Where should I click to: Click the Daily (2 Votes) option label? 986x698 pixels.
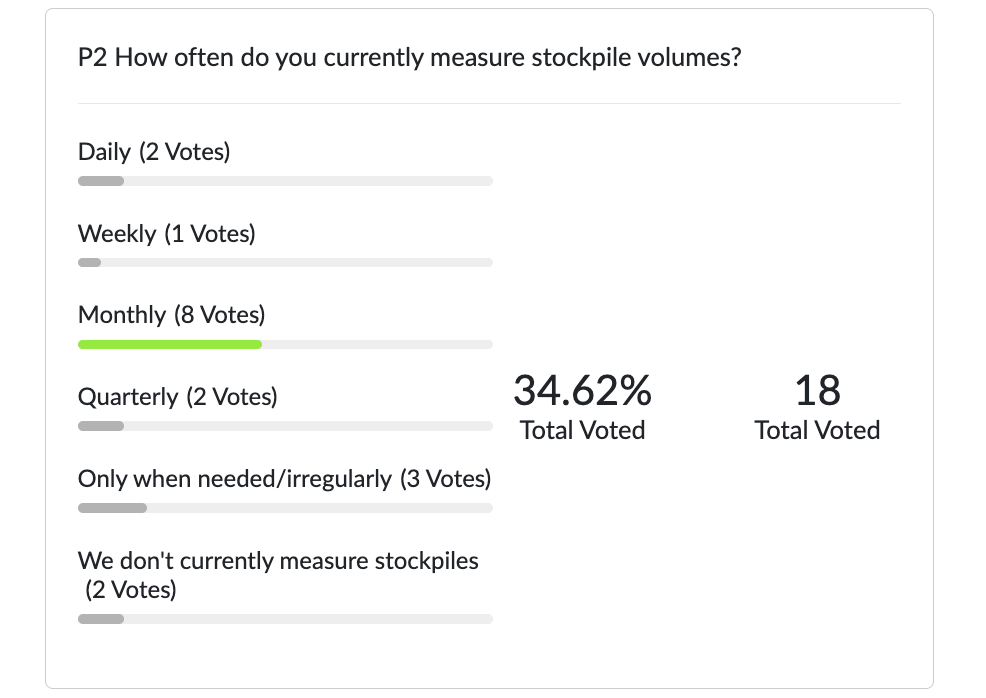click(154, 152)
